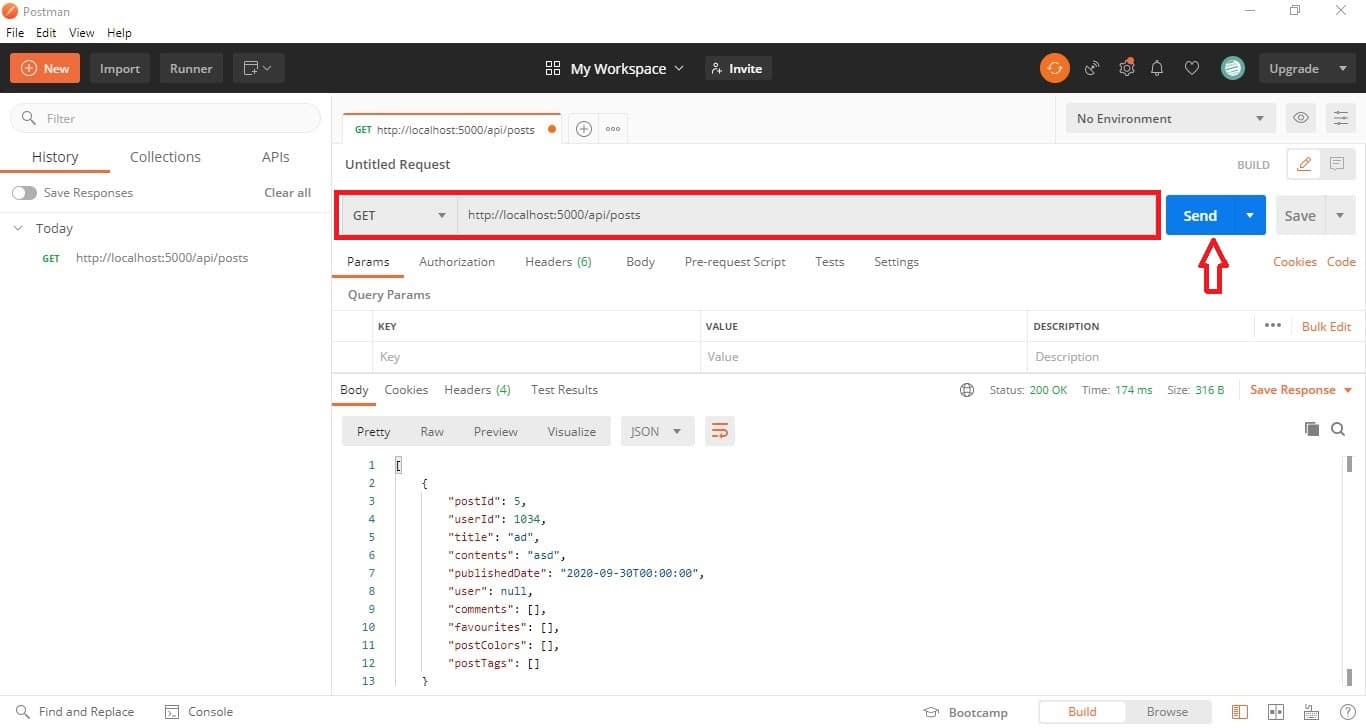Image resolution: width=1366 pixels, height=728 pixels.
Task: Open the GET method dropdown
Action: pyautogui.click(x=398, y=215)
